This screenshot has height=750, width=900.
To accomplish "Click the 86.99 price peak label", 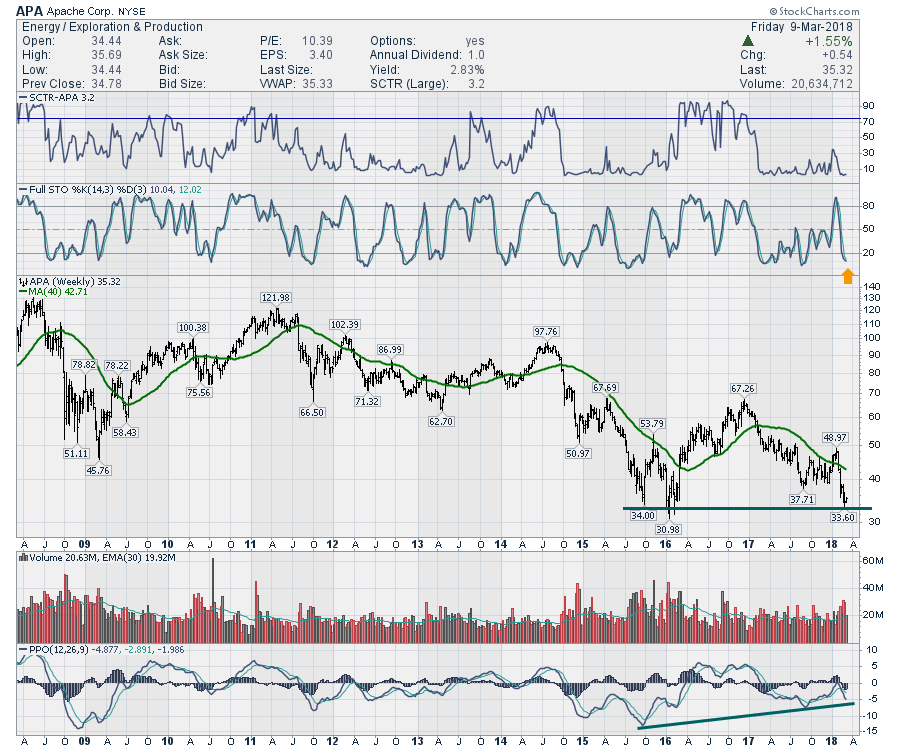I will (390, 350).
